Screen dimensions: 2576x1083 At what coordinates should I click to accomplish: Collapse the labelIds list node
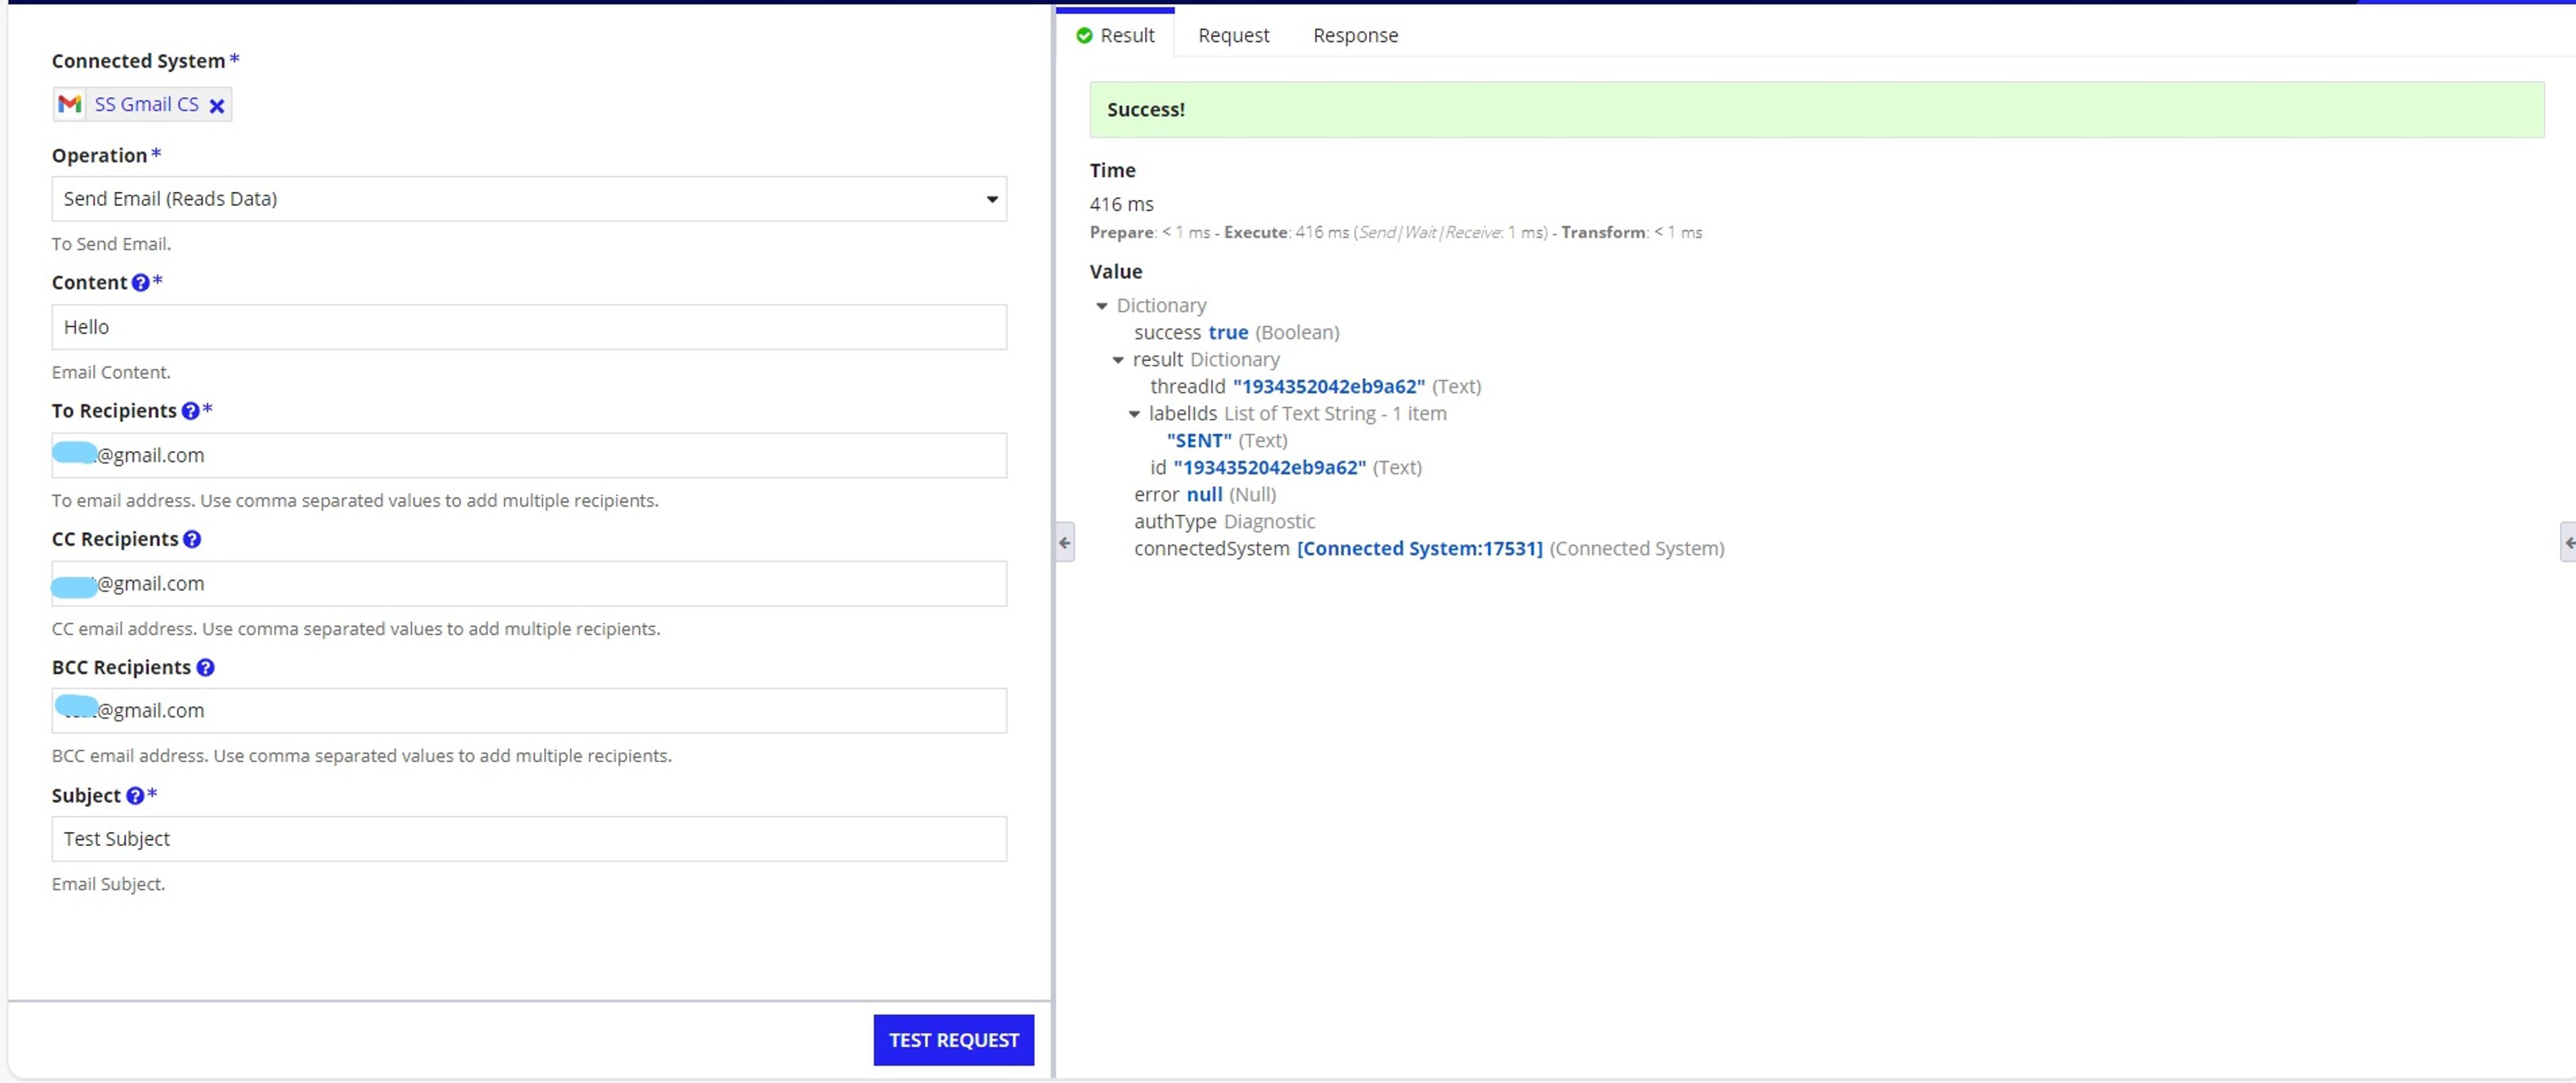pos(1134,414)
